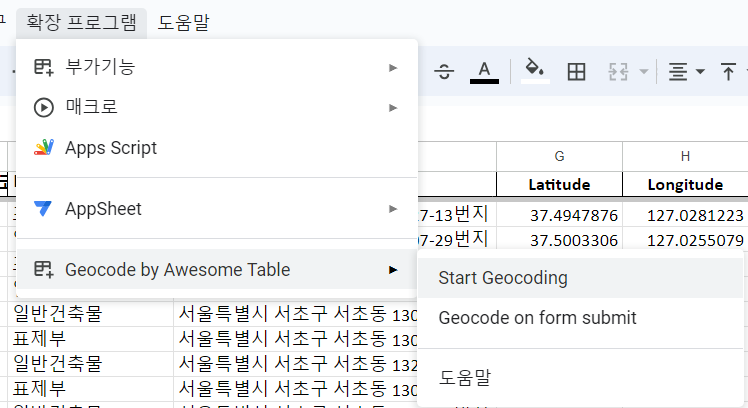Select the Latitude header cell
Image resolution: width=748 pixels, height=408 pixels.
559,184
